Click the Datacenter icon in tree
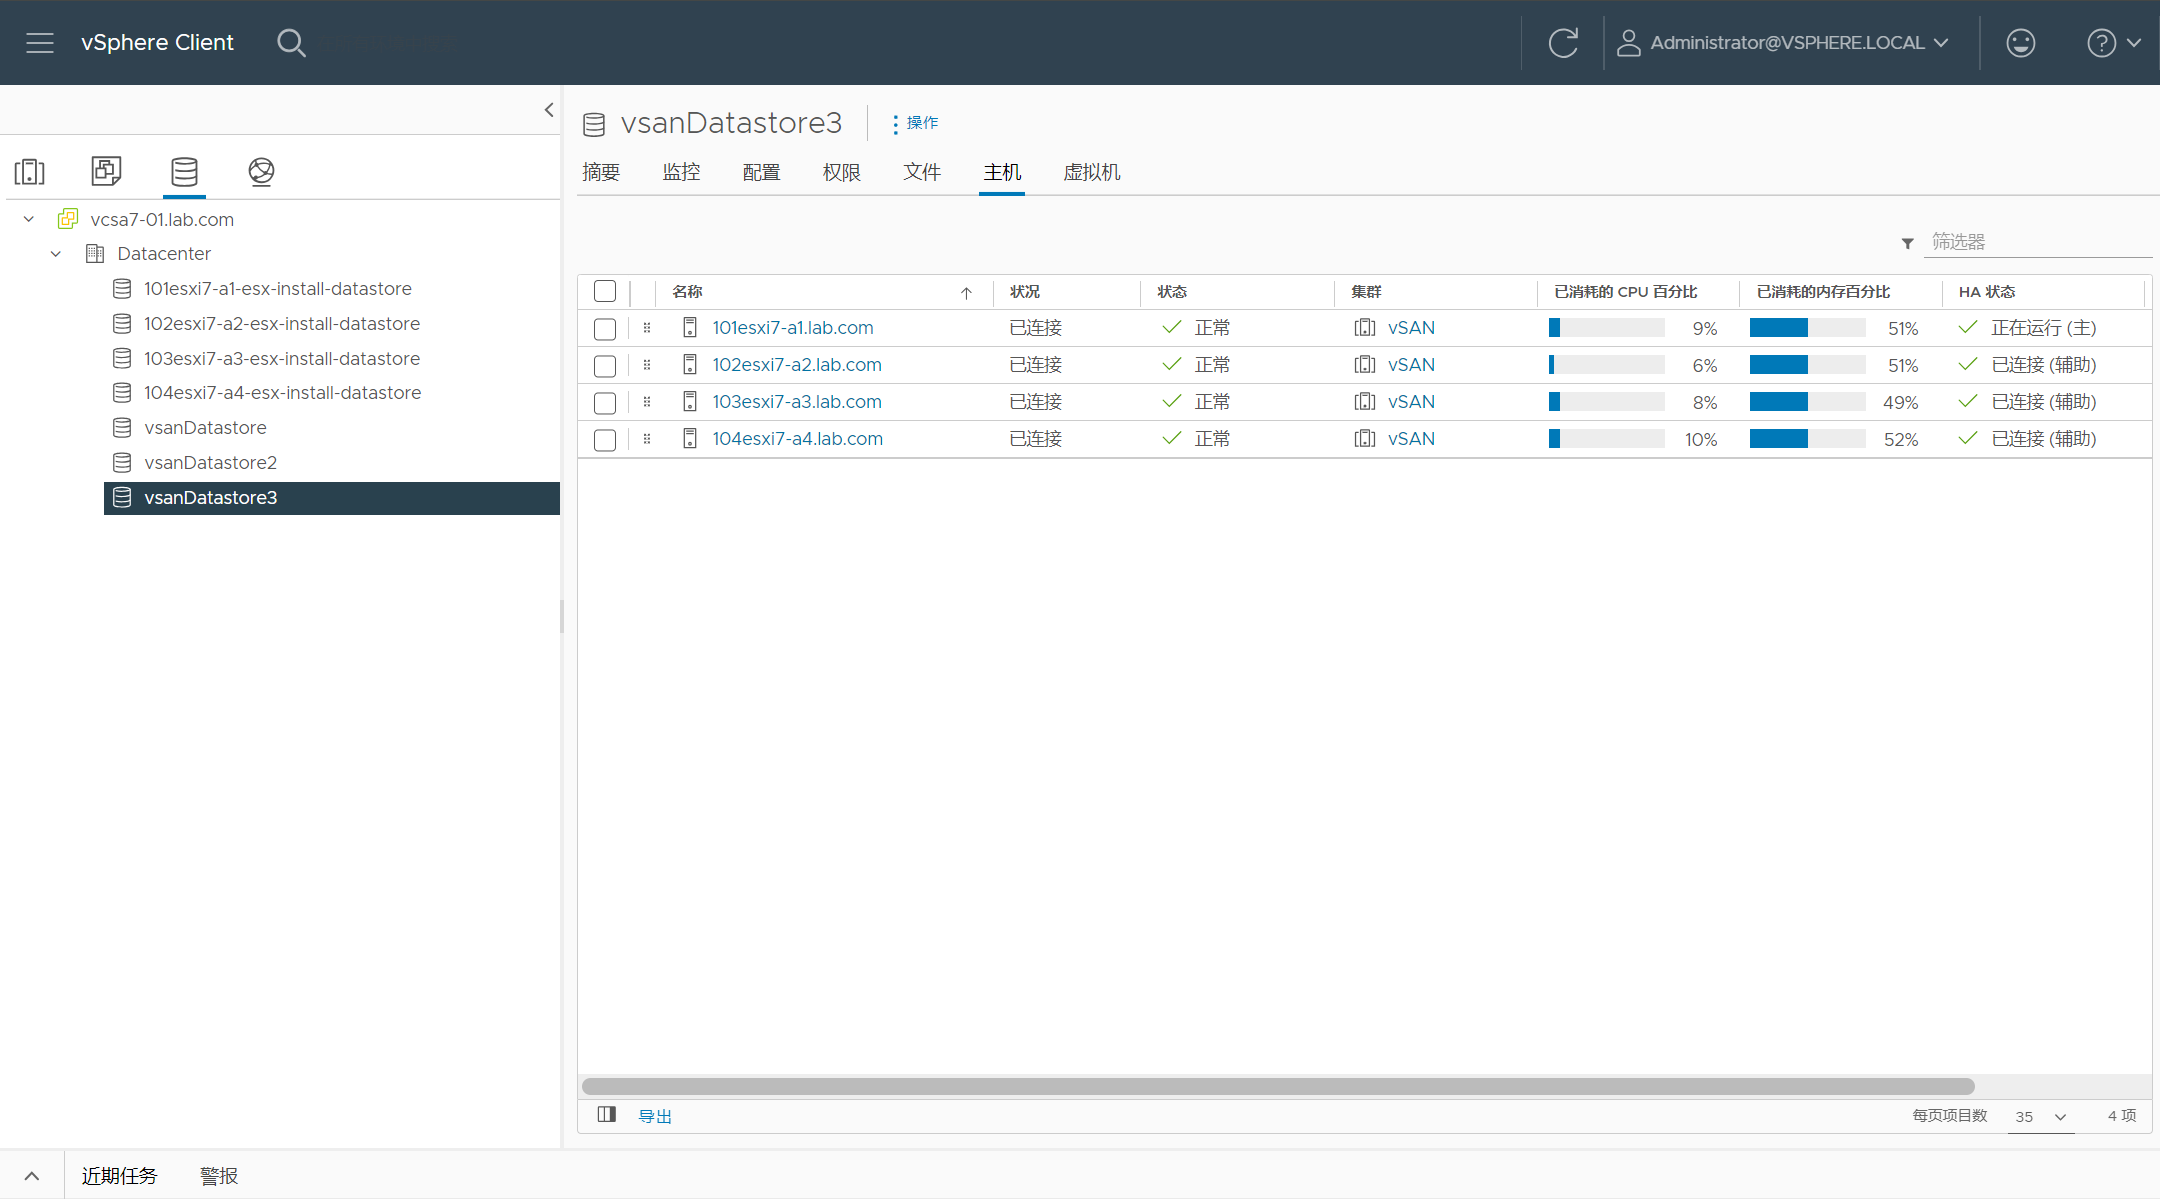 95,254
